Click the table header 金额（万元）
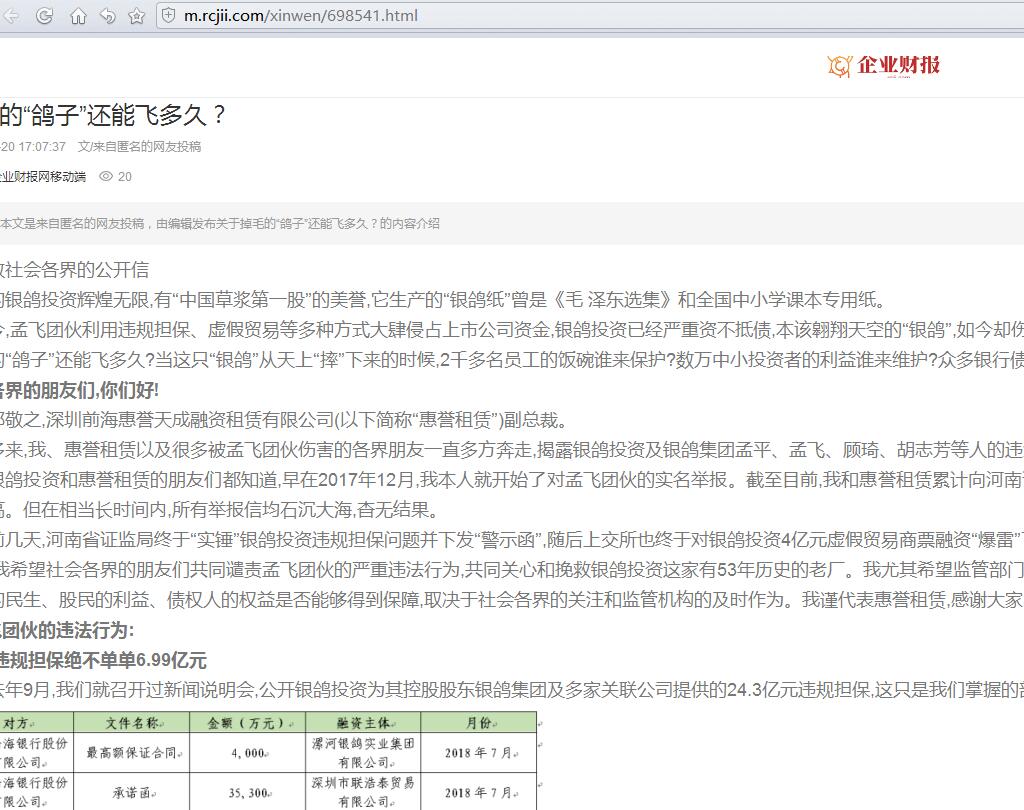1024x810 pixels. click(x=248, y=722)
